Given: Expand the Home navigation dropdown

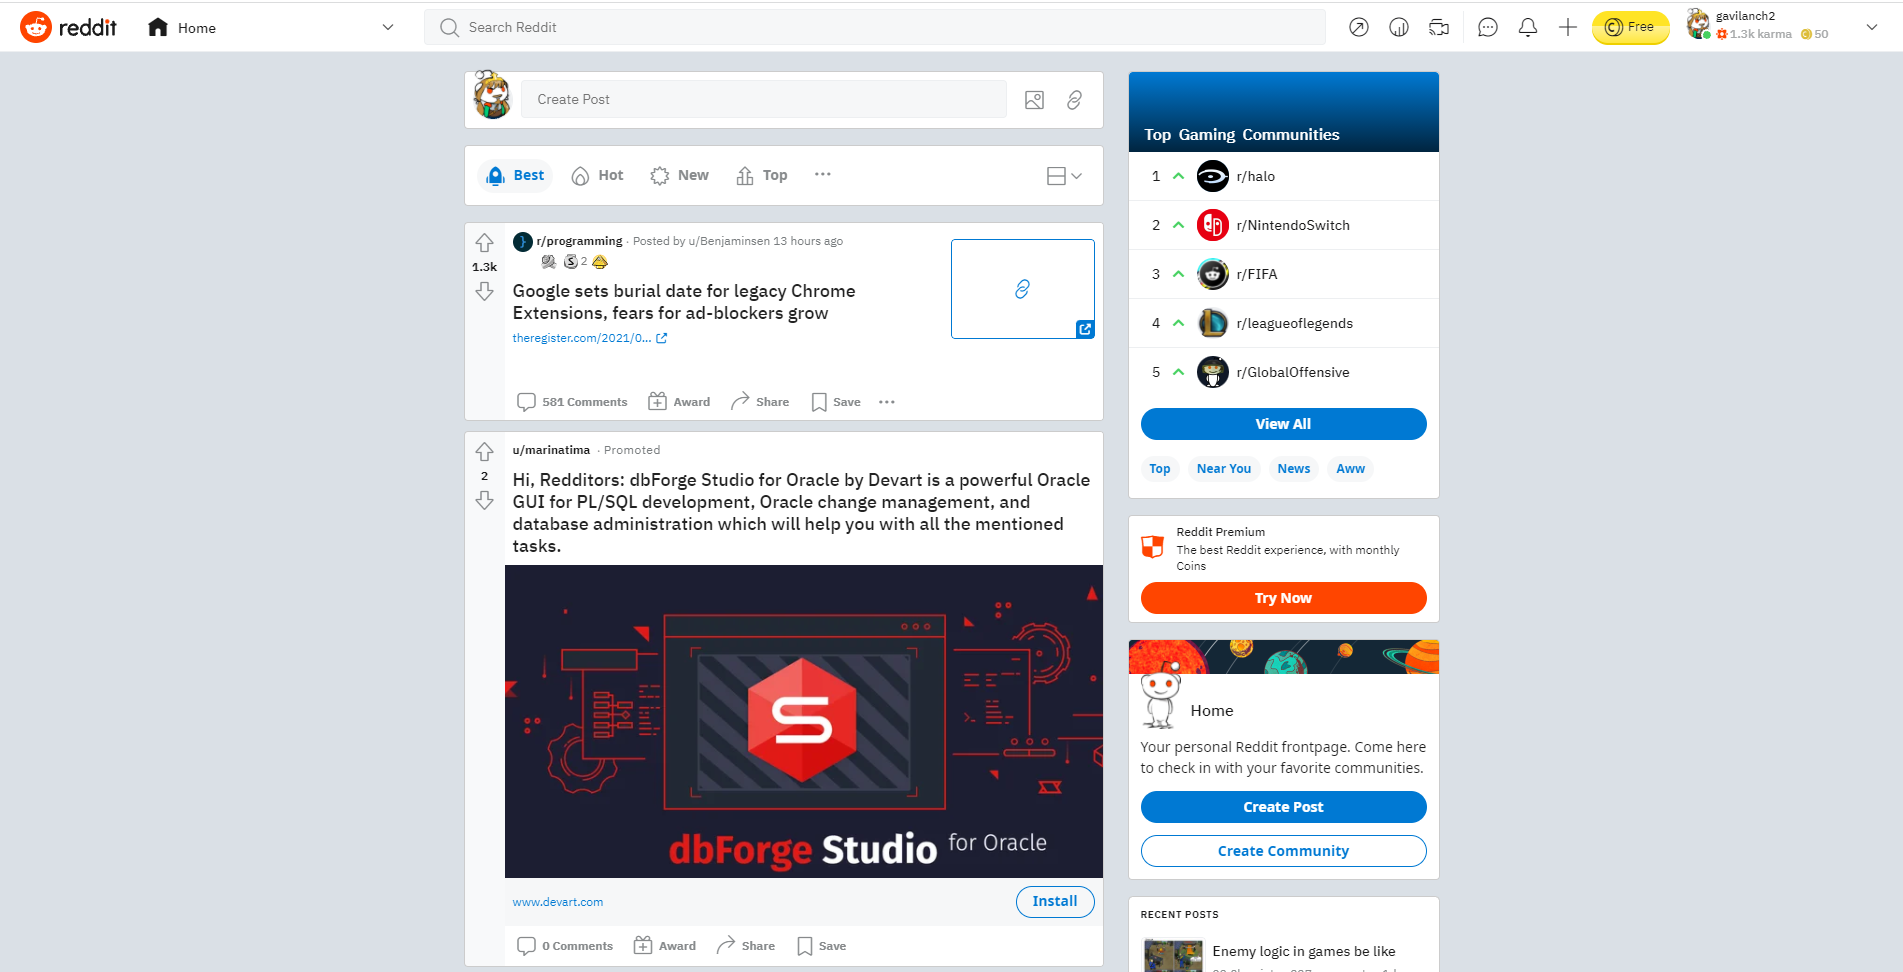Looking at the screenshot, I should 387,28.
